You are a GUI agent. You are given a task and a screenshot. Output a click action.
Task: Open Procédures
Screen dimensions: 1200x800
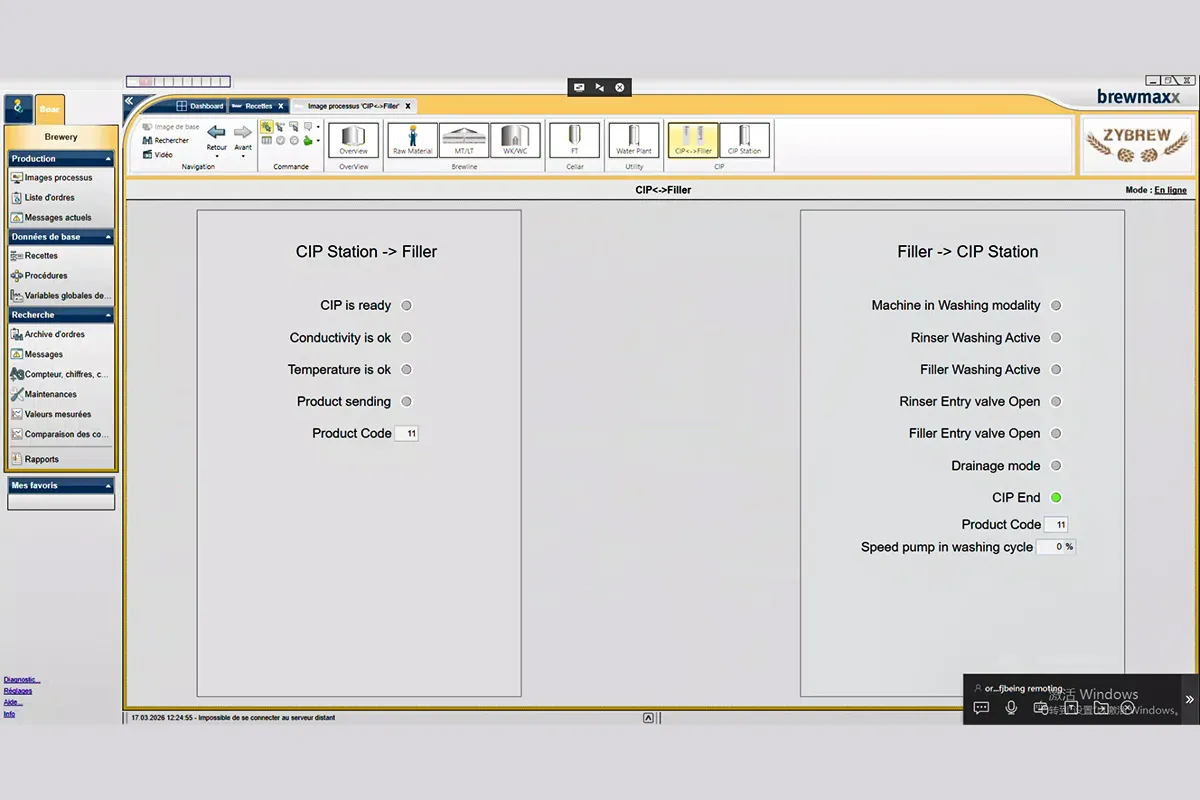click(40, 276)
